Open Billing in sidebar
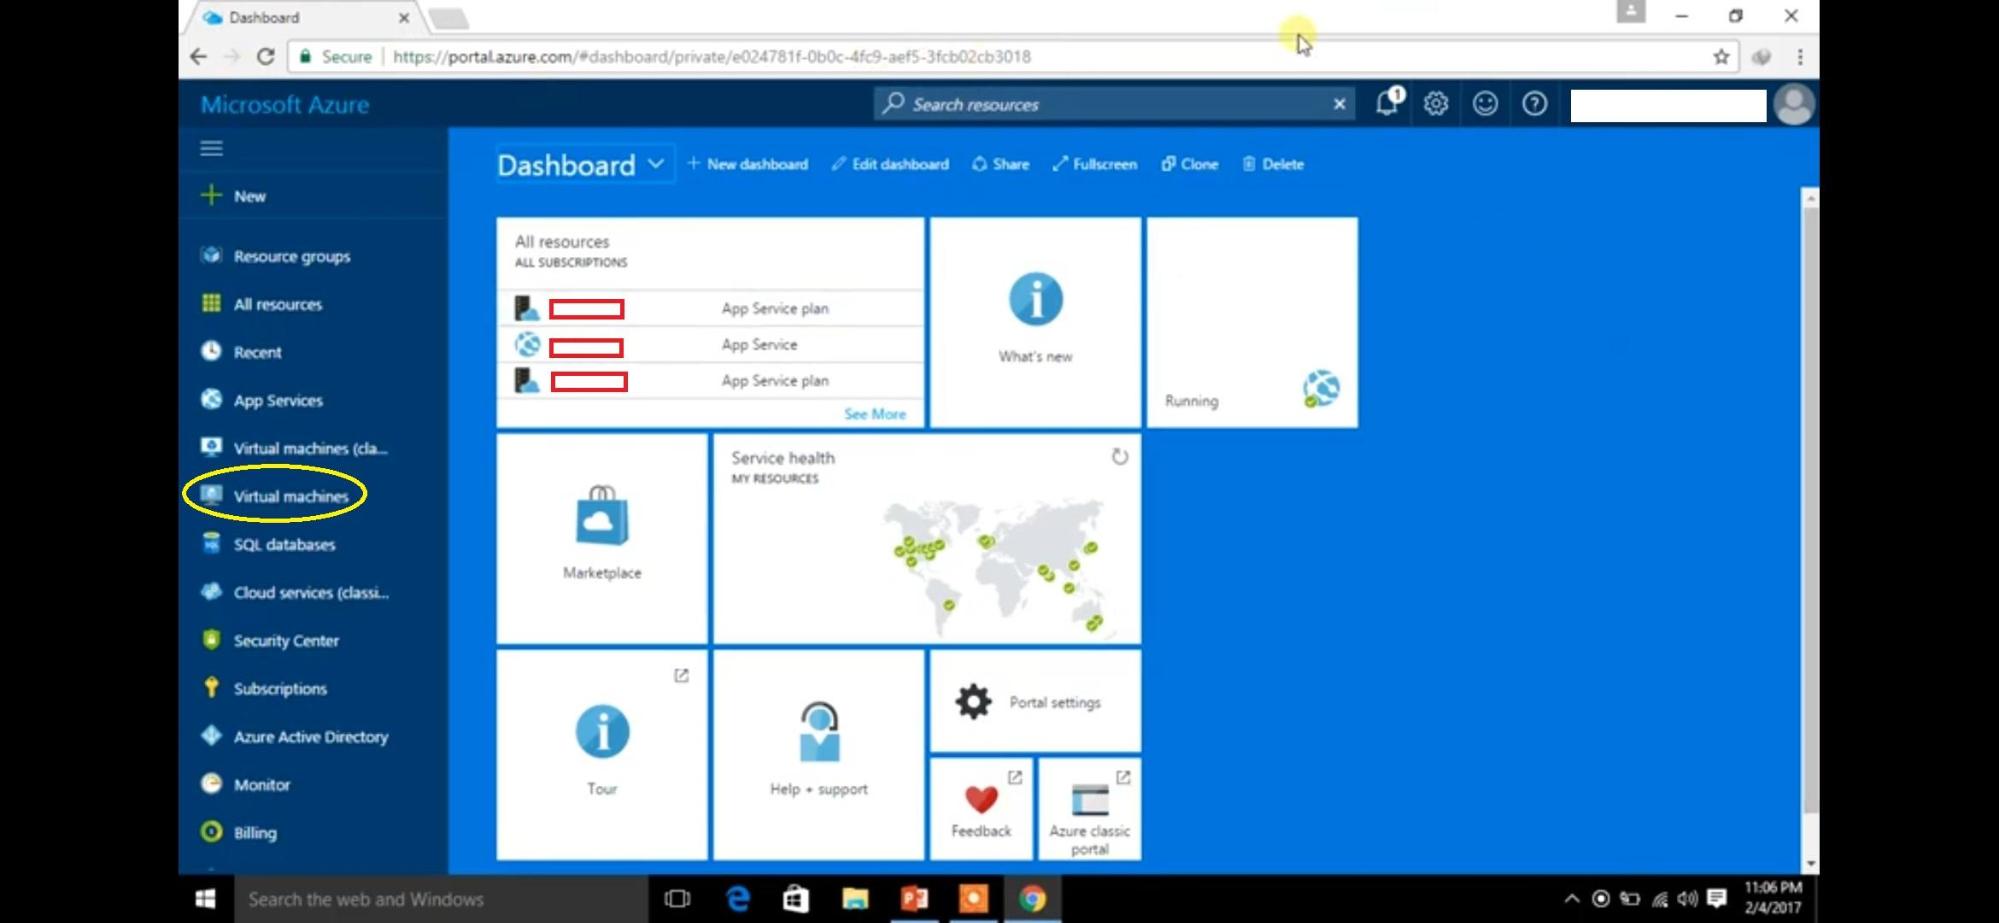Image resolution: width=1999 pixels, height=923 pixels. [x=254, y=832]
